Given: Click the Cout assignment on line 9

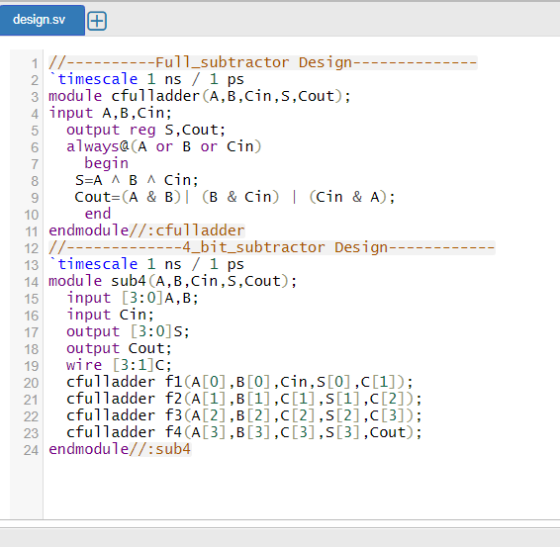Looking at the screenshot, I should [x=235, y=197].
